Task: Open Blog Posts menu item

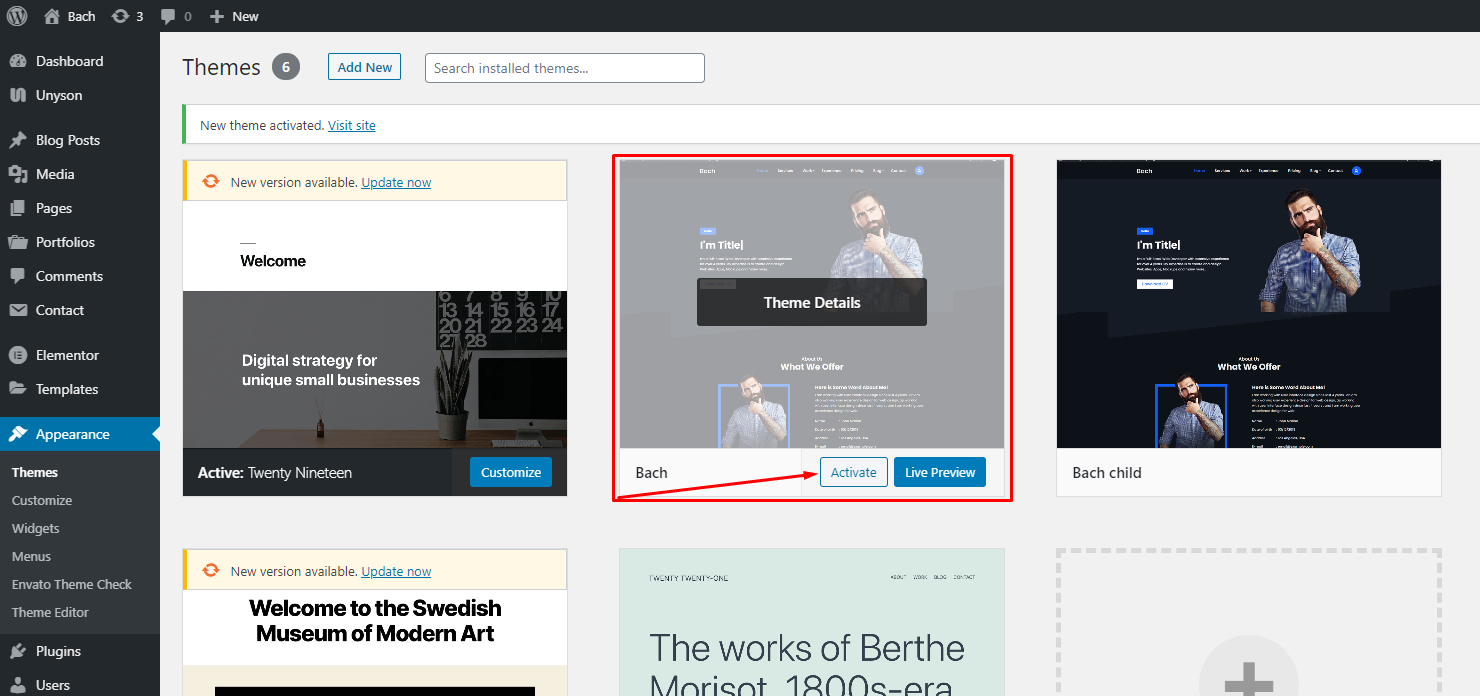Action: (80, 140)
